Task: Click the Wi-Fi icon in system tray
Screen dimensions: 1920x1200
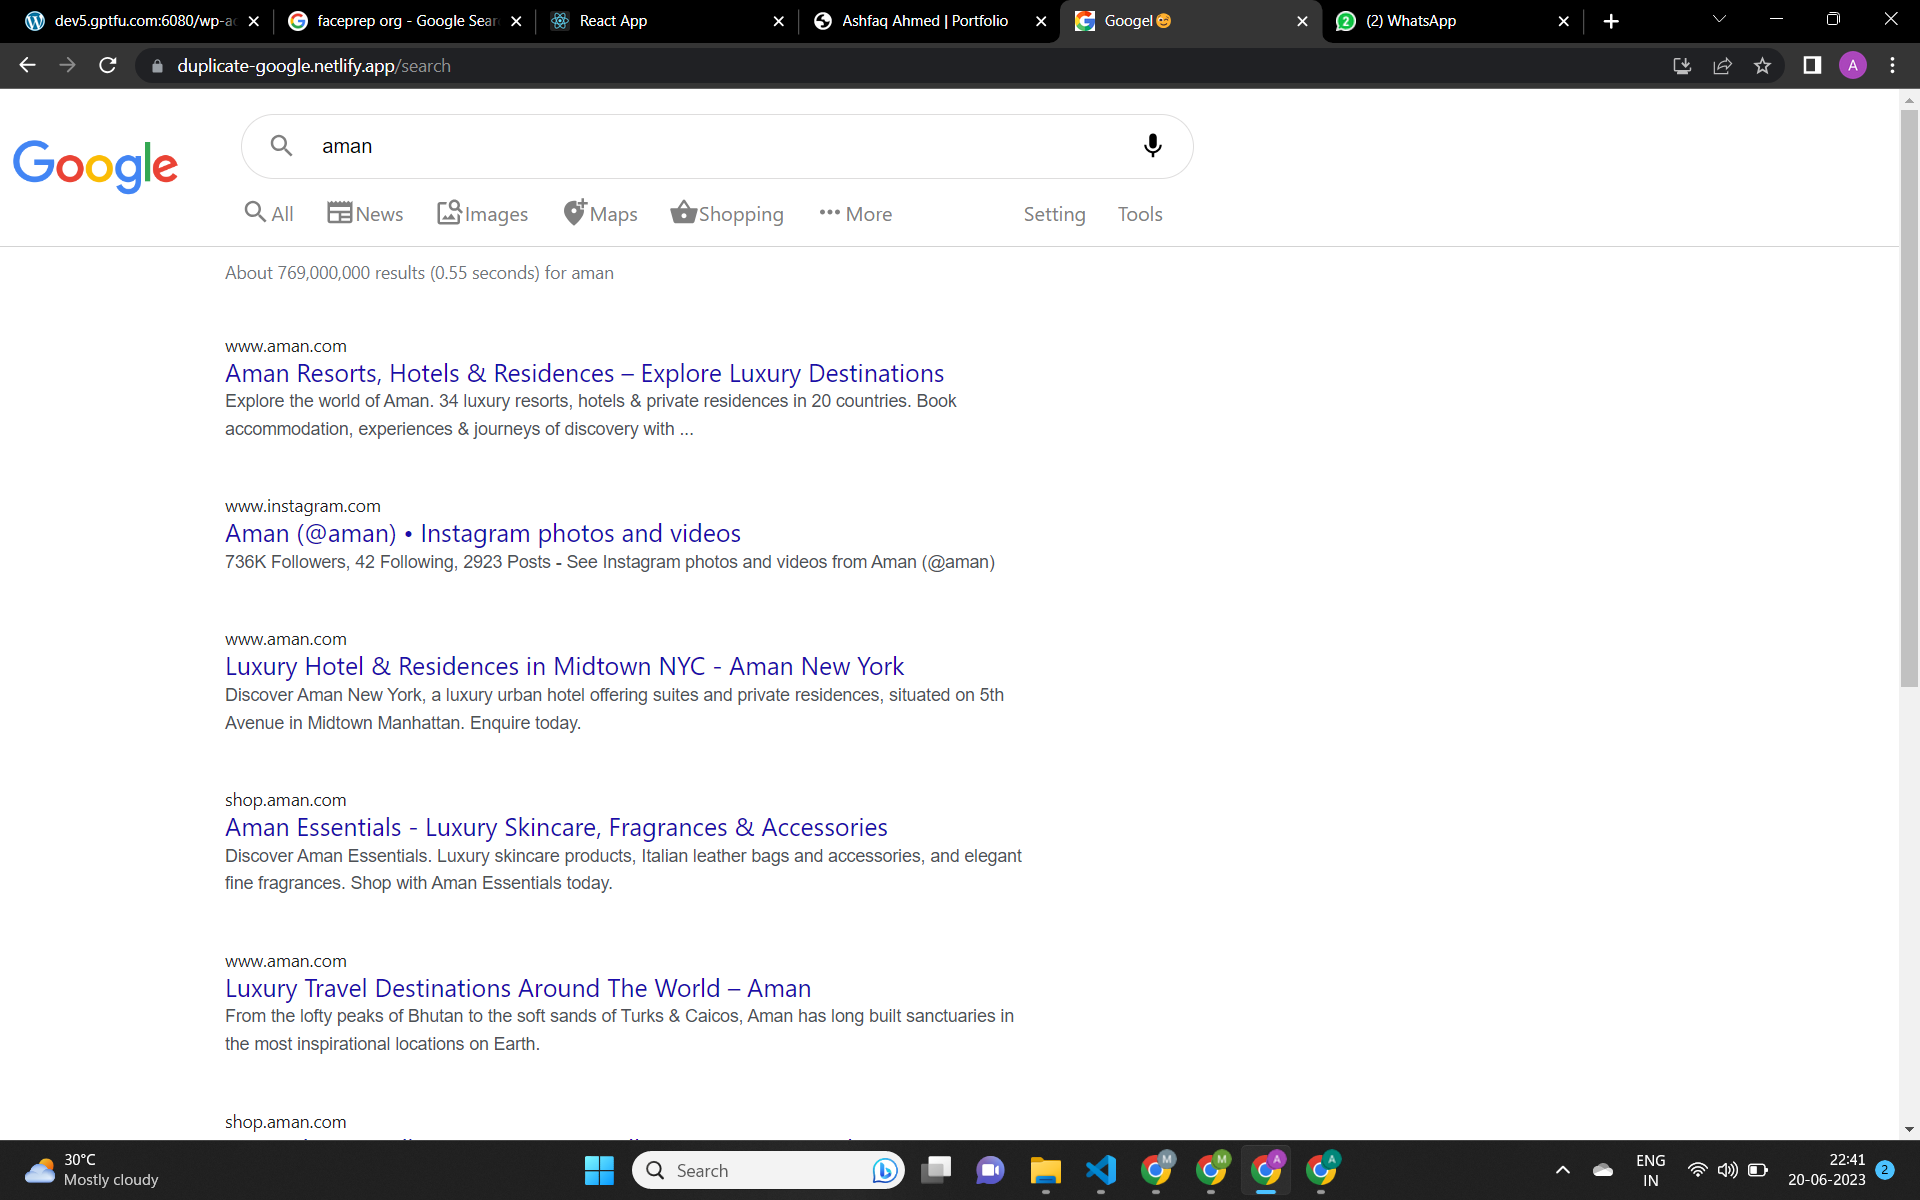Action: click(1697, 1170)
